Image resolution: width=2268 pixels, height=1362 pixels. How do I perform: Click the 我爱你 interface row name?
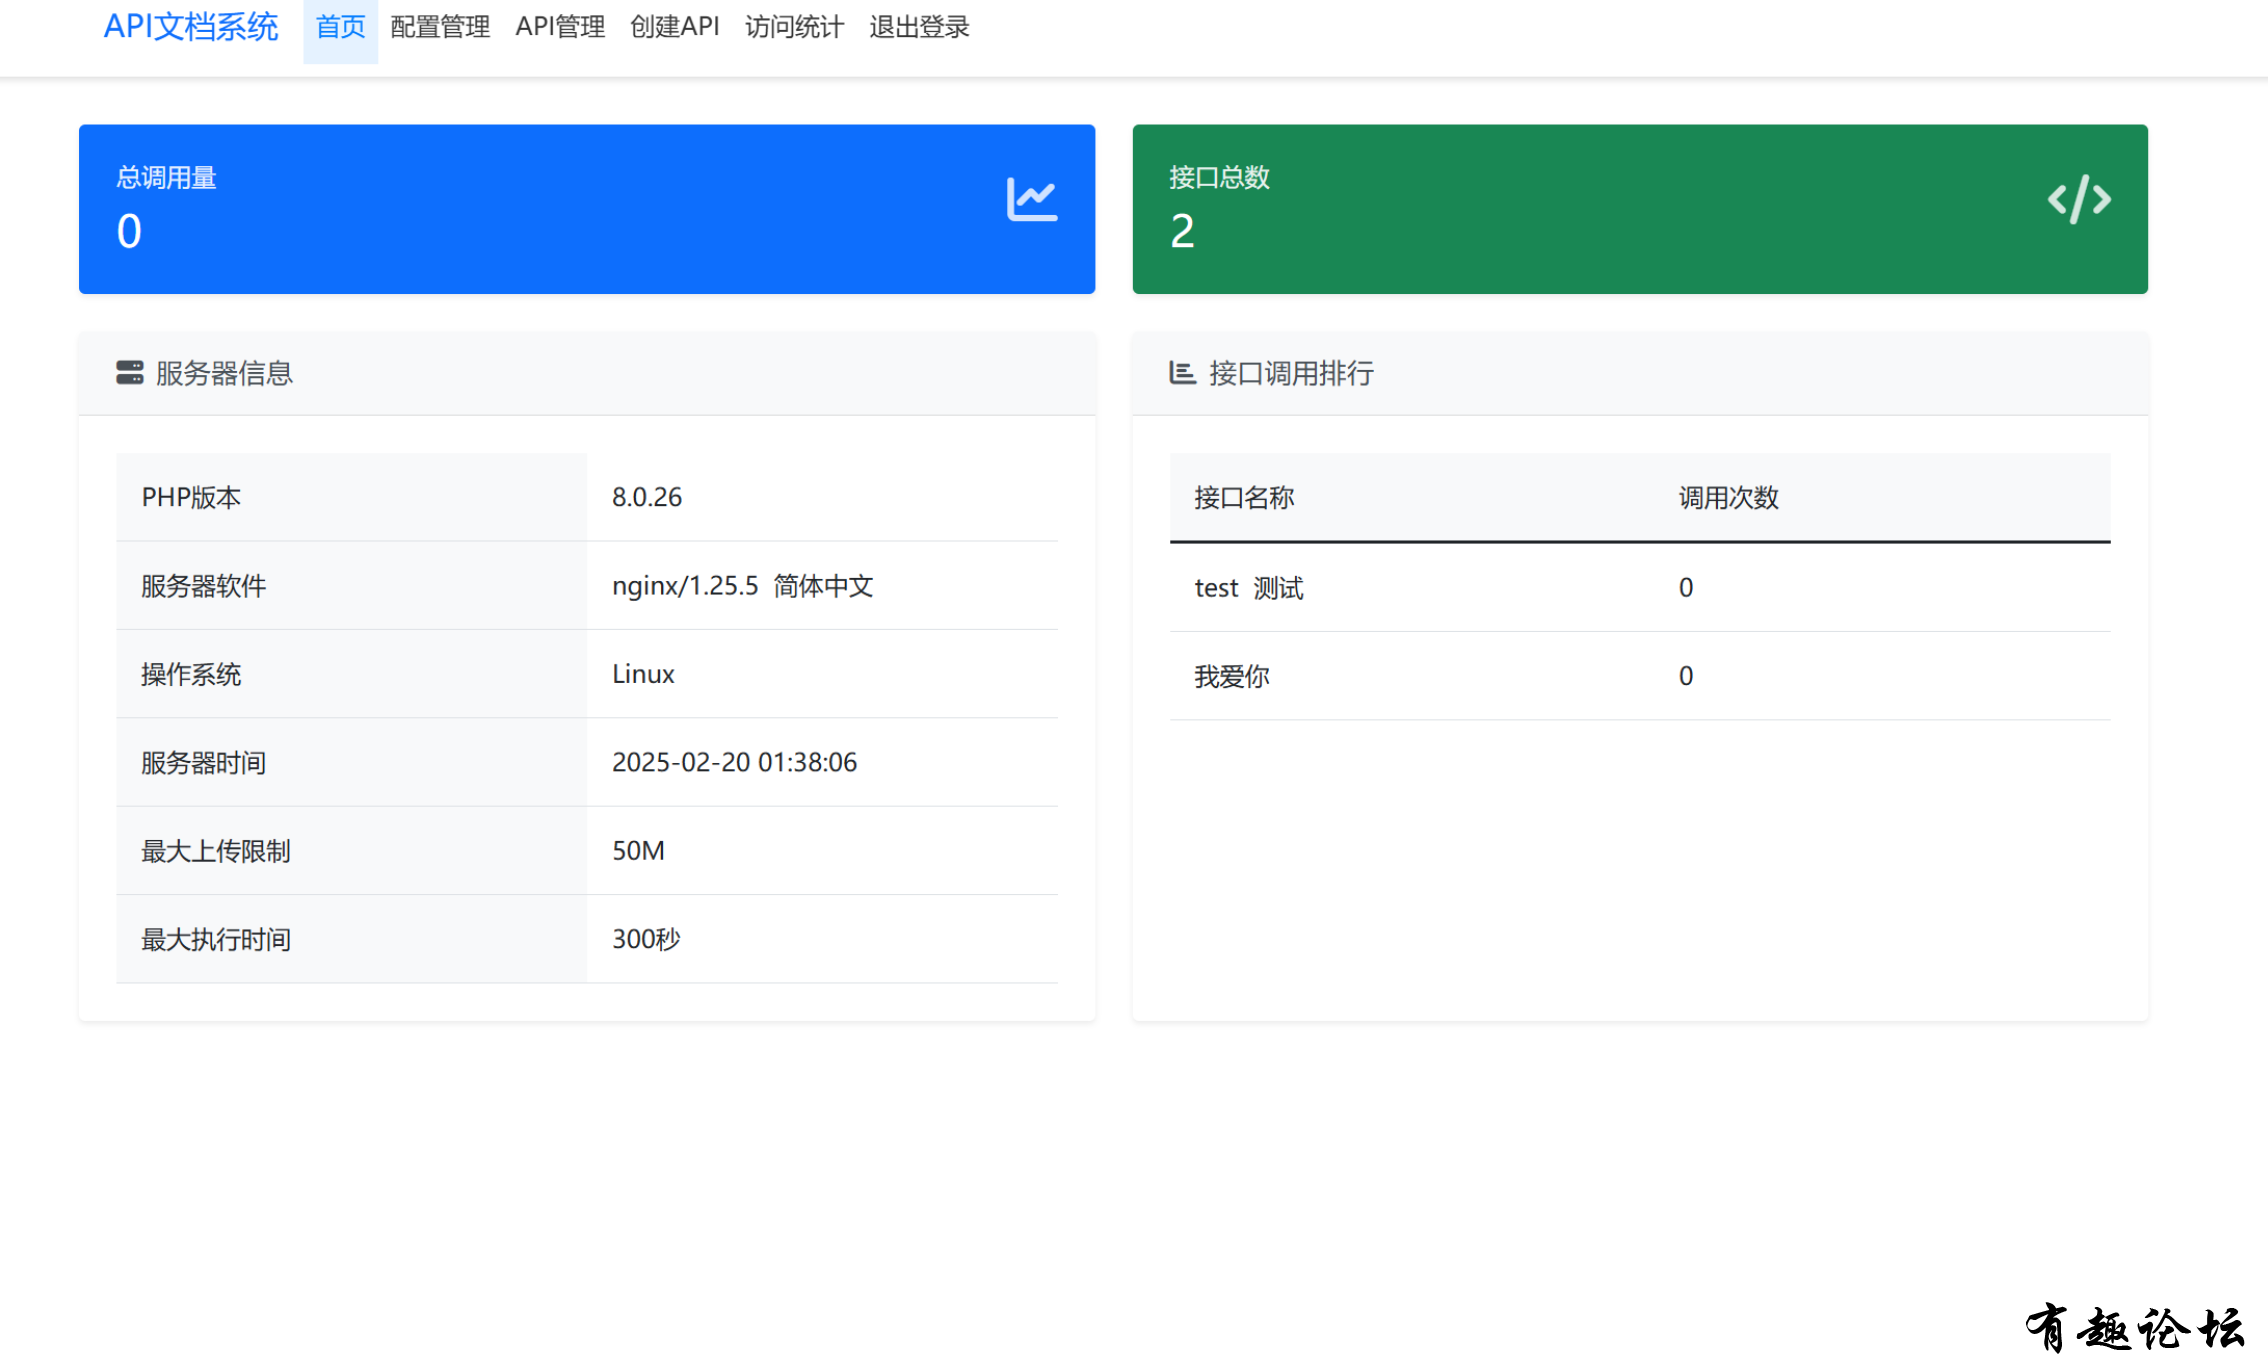point(1232,676)
